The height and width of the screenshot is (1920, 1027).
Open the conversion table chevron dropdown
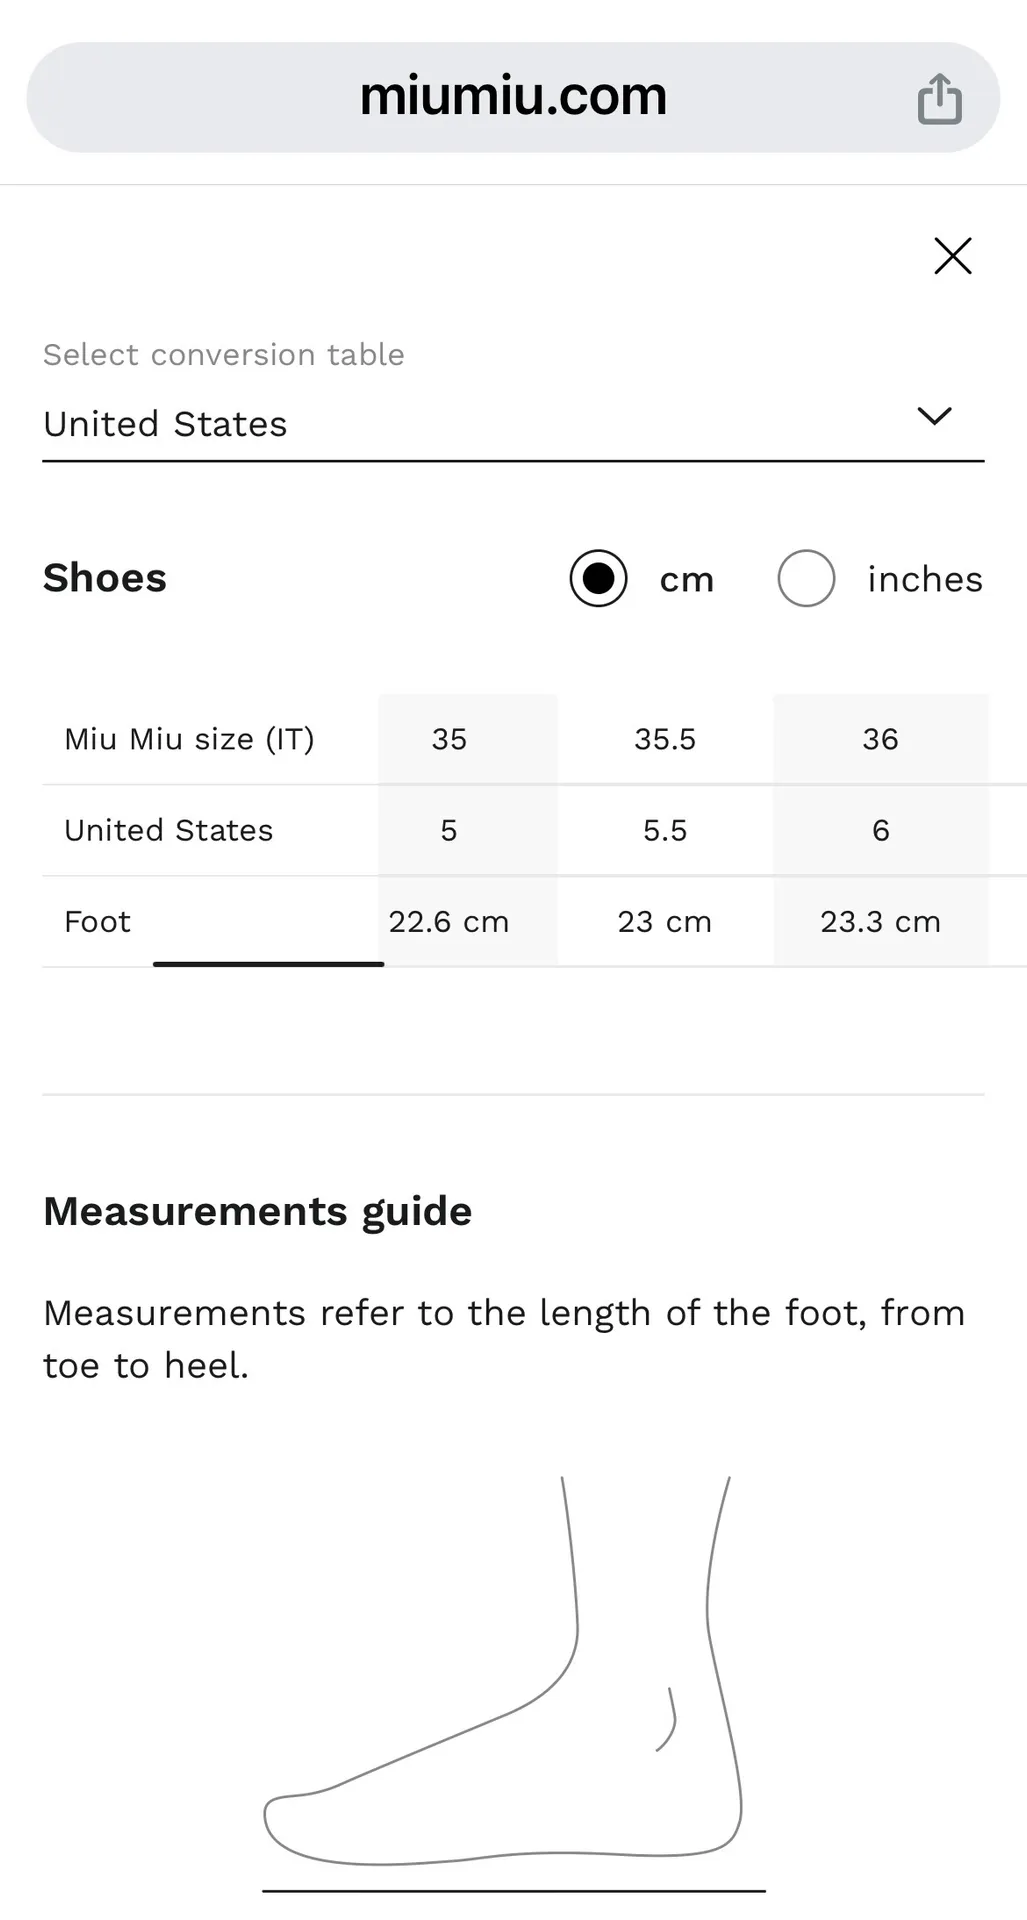coord(934,416)
